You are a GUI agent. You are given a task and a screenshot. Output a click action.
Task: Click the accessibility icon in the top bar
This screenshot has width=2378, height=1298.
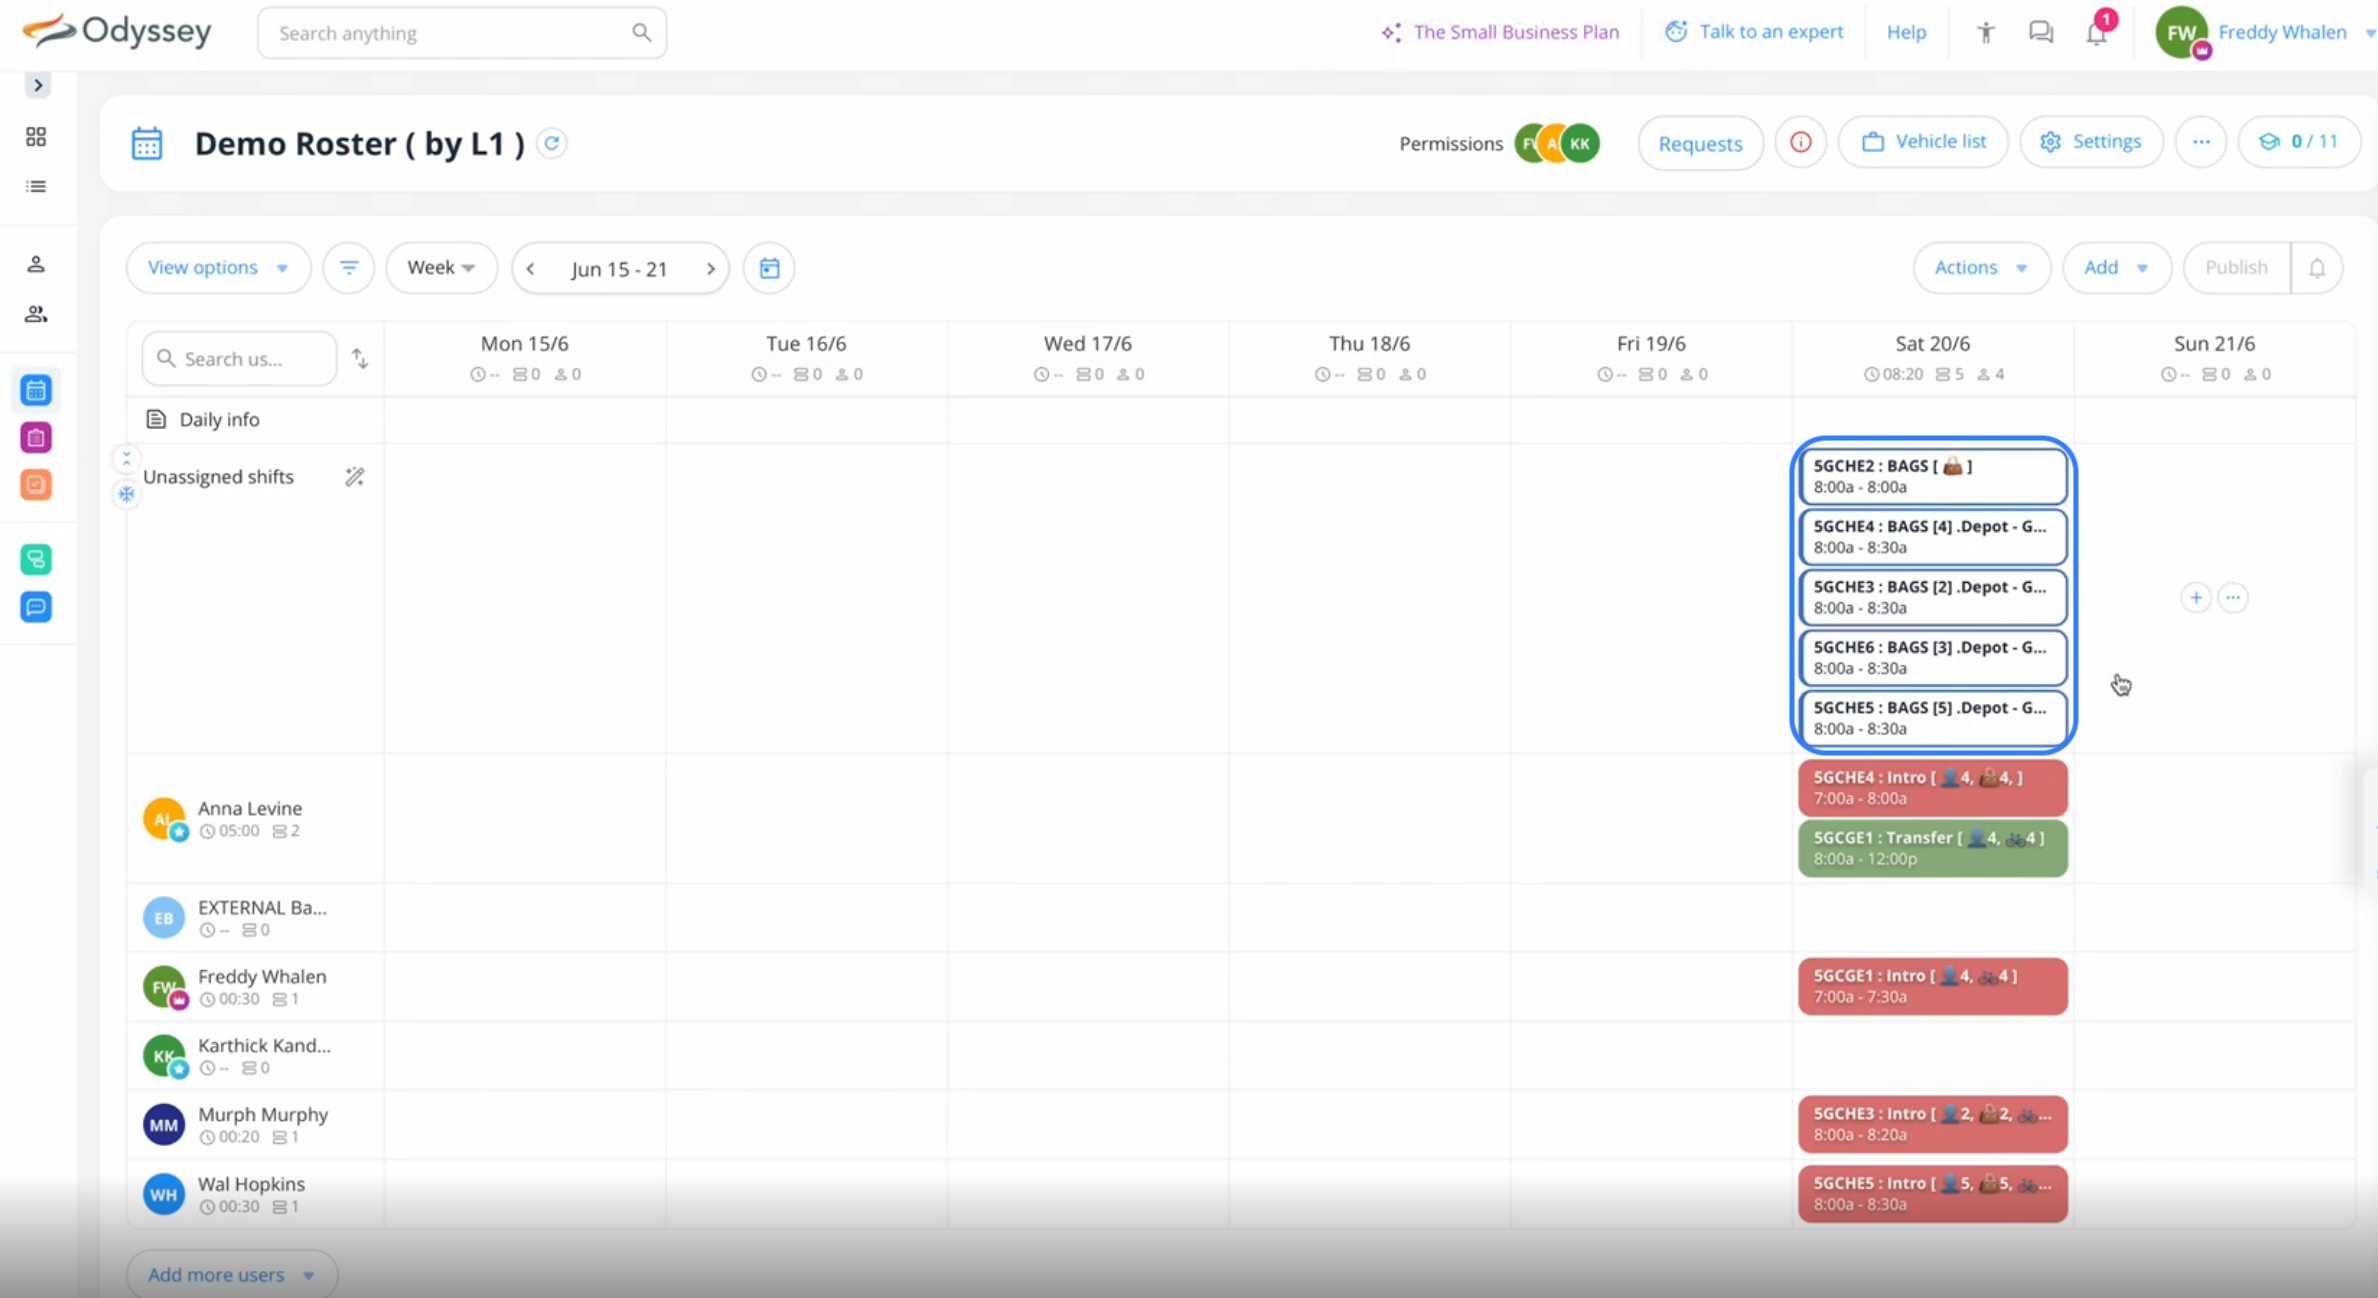(1985, 32)
